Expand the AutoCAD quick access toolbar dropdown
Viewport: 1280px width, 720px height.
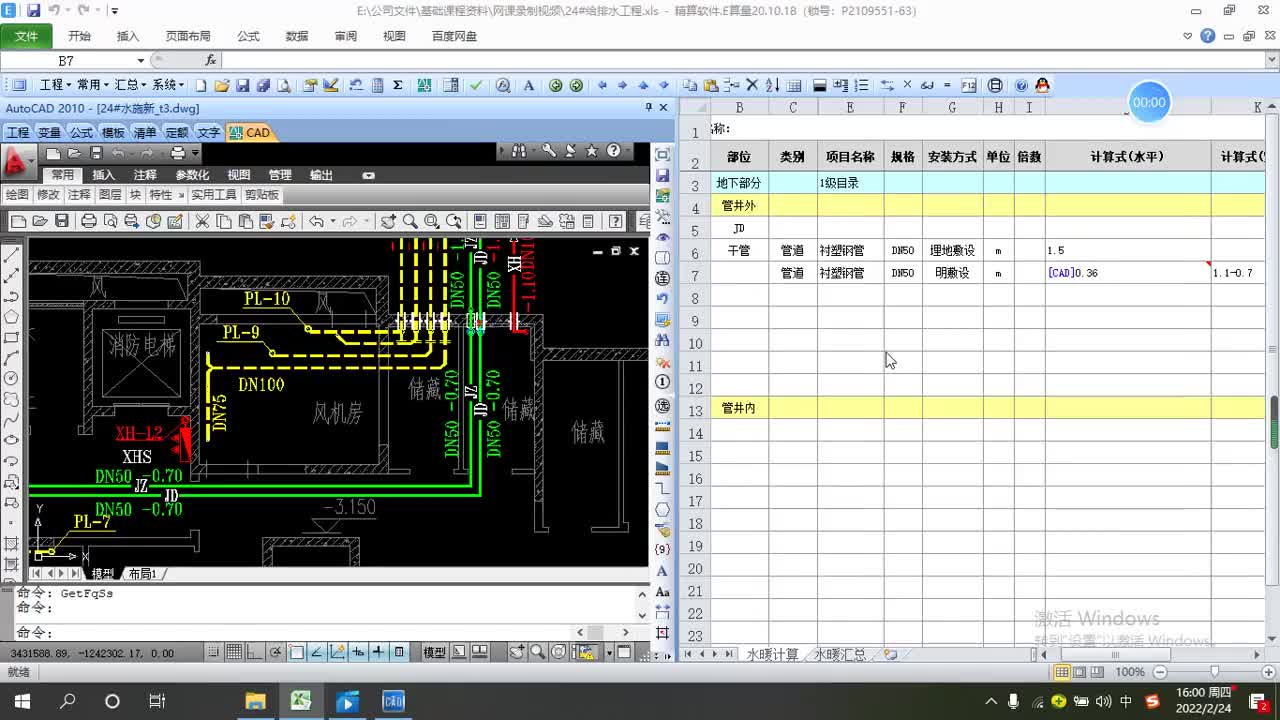[x=196, y=153]
